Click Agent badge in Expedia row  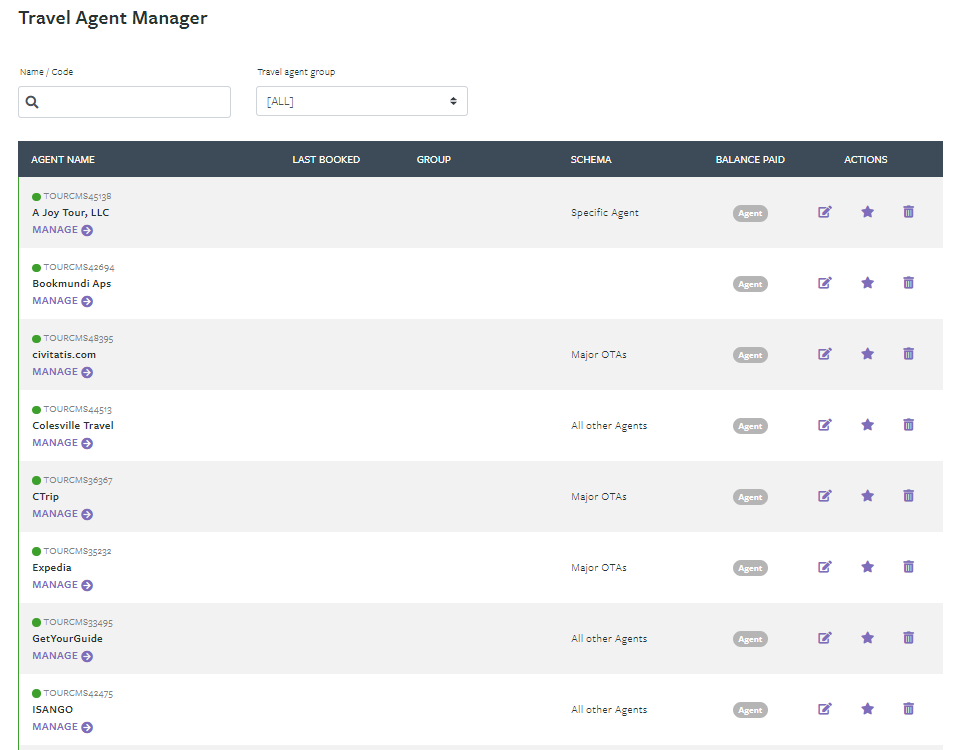[x=750, y=569]
